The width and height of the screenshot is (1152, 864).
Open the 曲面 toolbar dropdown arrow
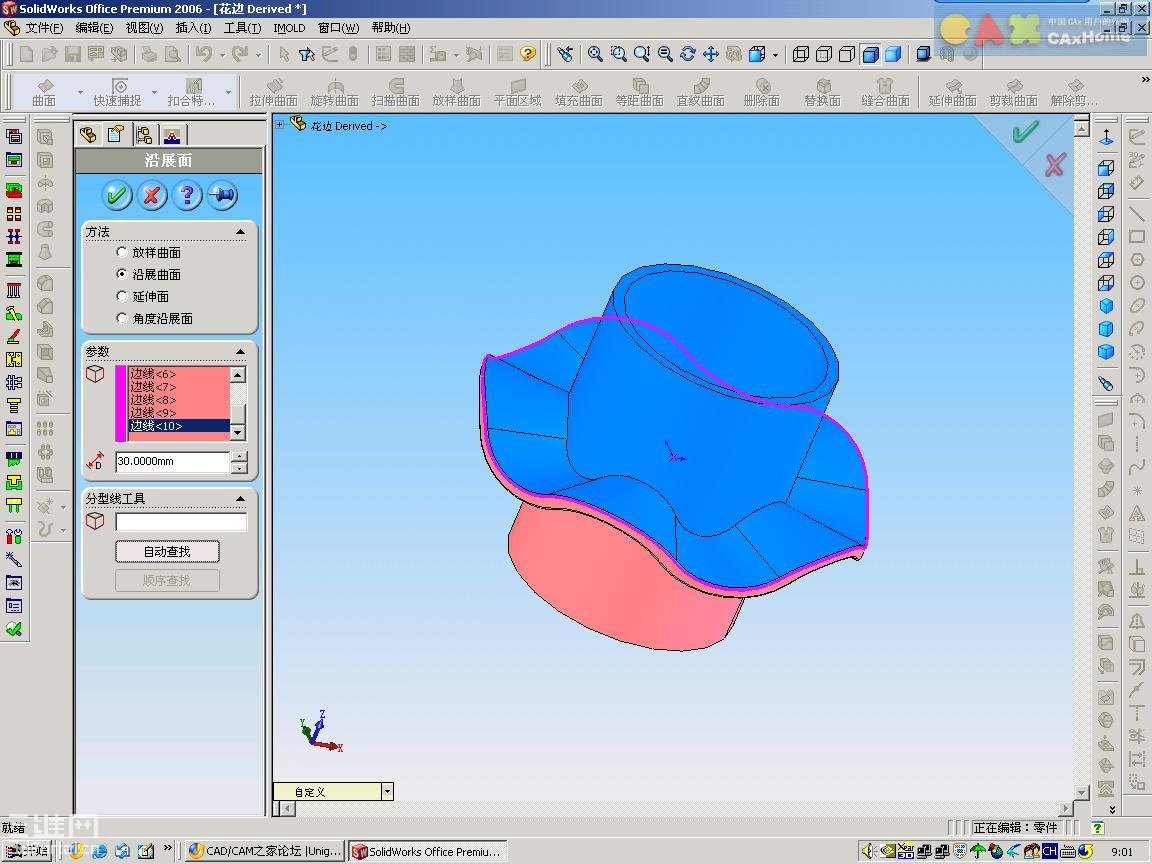pos(80,93)
